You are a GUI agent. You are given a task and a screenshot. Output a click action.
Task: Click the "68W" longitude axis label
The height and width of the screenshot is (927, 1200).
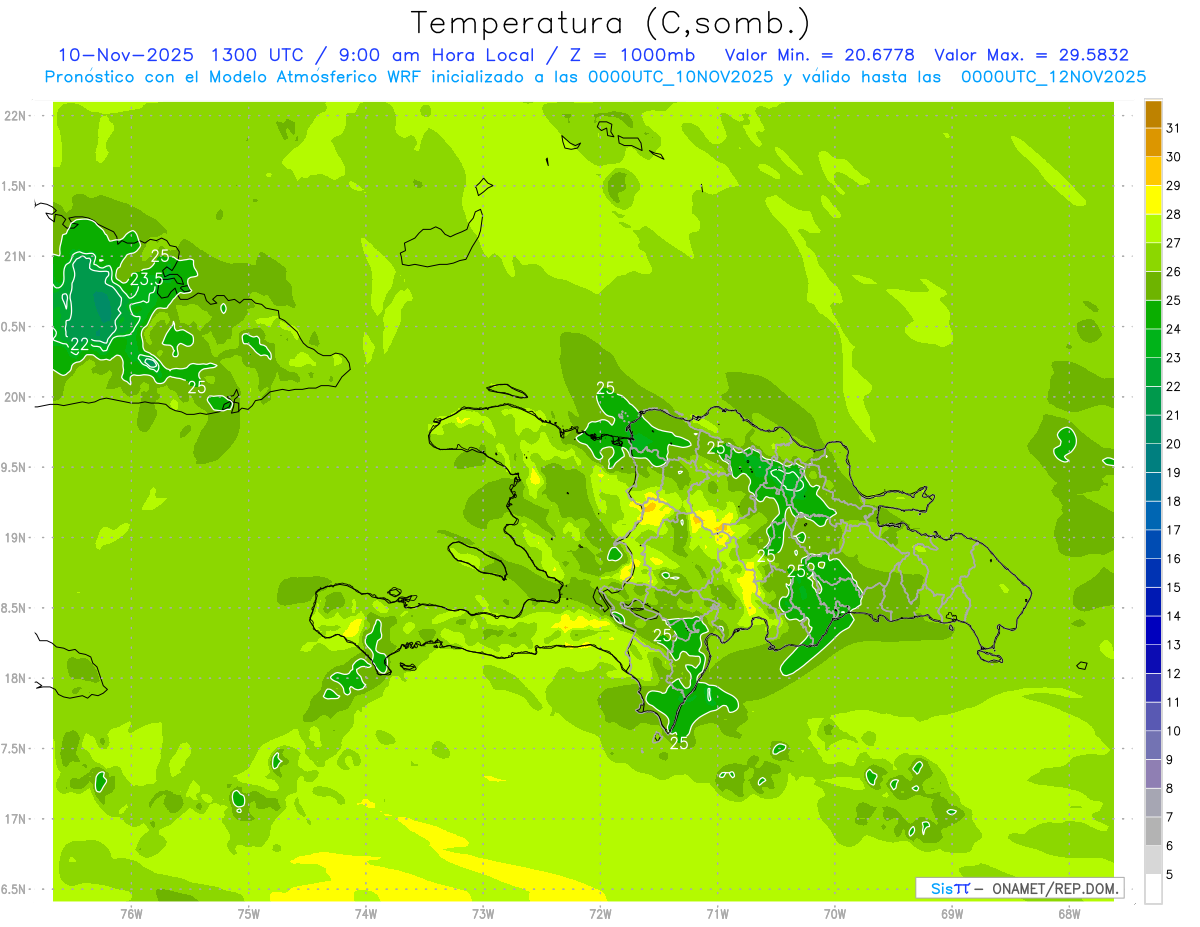tap(1069, 913)
